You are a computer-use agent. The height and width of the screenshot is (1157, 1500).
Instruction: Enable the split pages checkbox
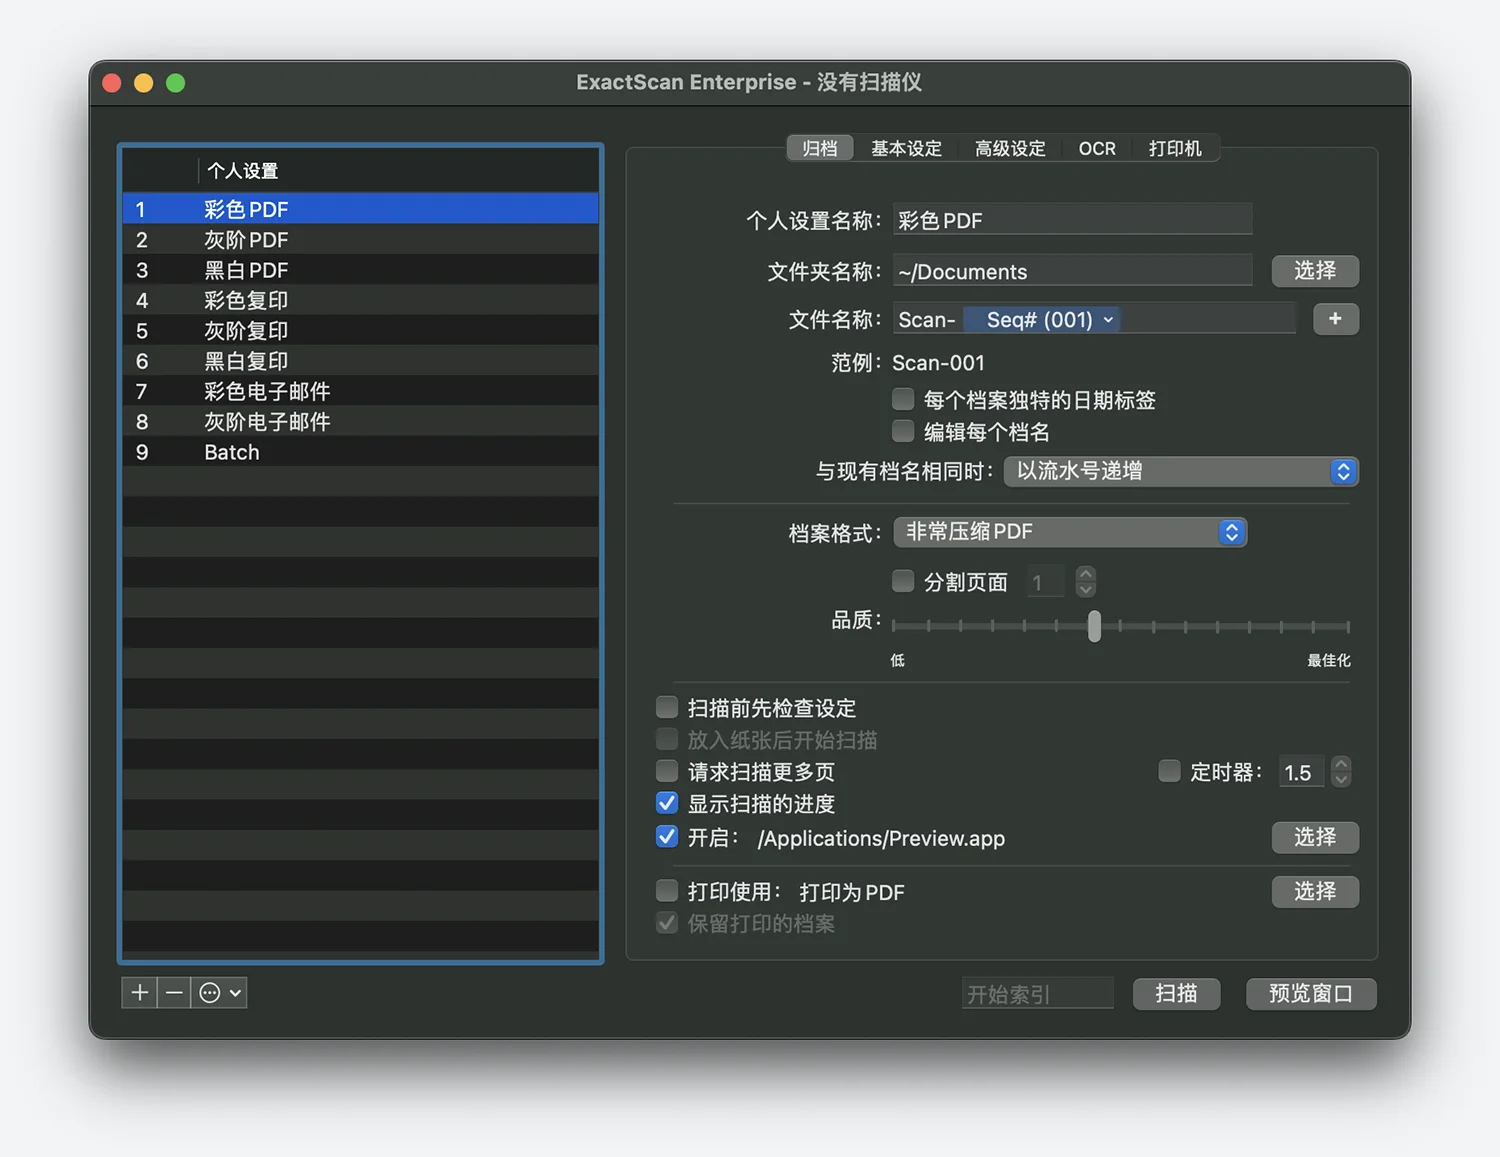coord(903,581)
